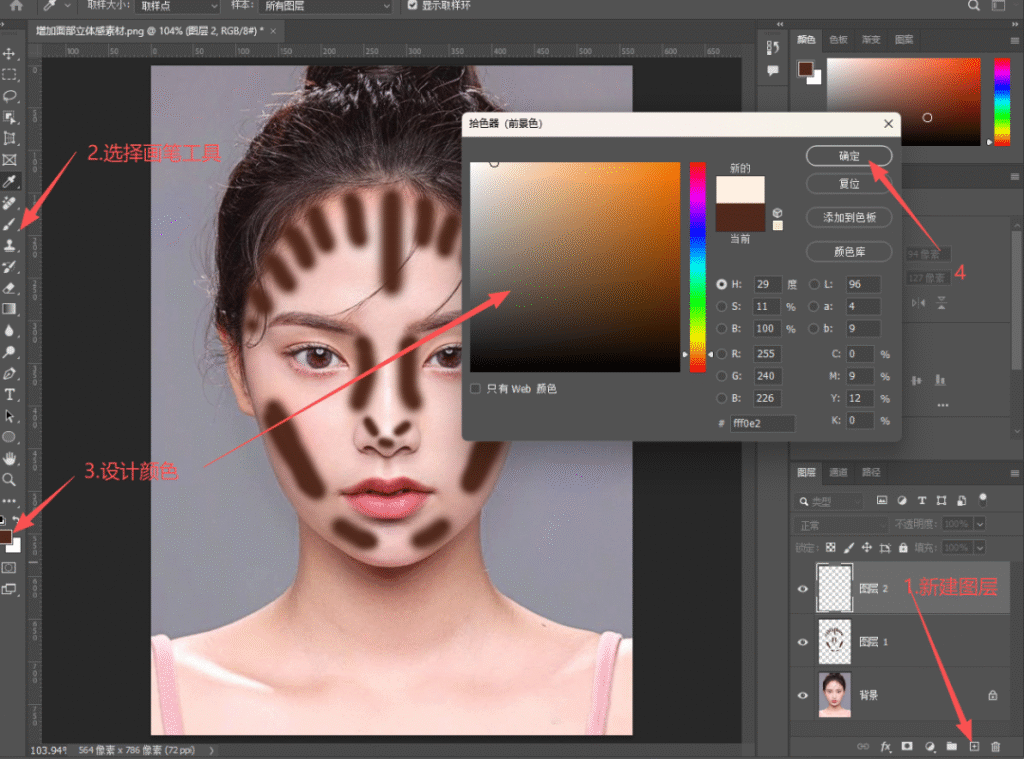Select the Brush tool
The image size is (1024, 759).
9,224
